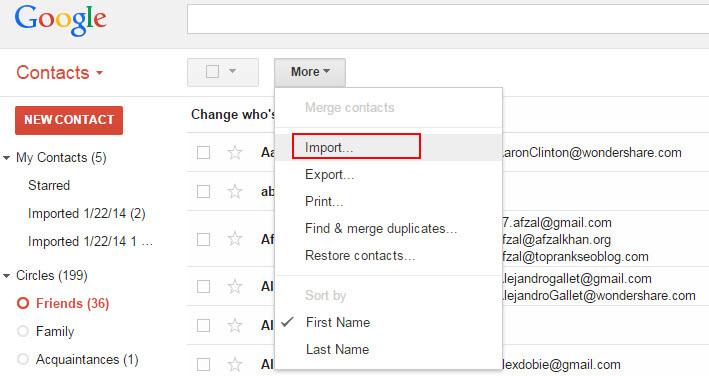Check the box for afzal@afzalkhan.org contact

(x=203, y=239)
